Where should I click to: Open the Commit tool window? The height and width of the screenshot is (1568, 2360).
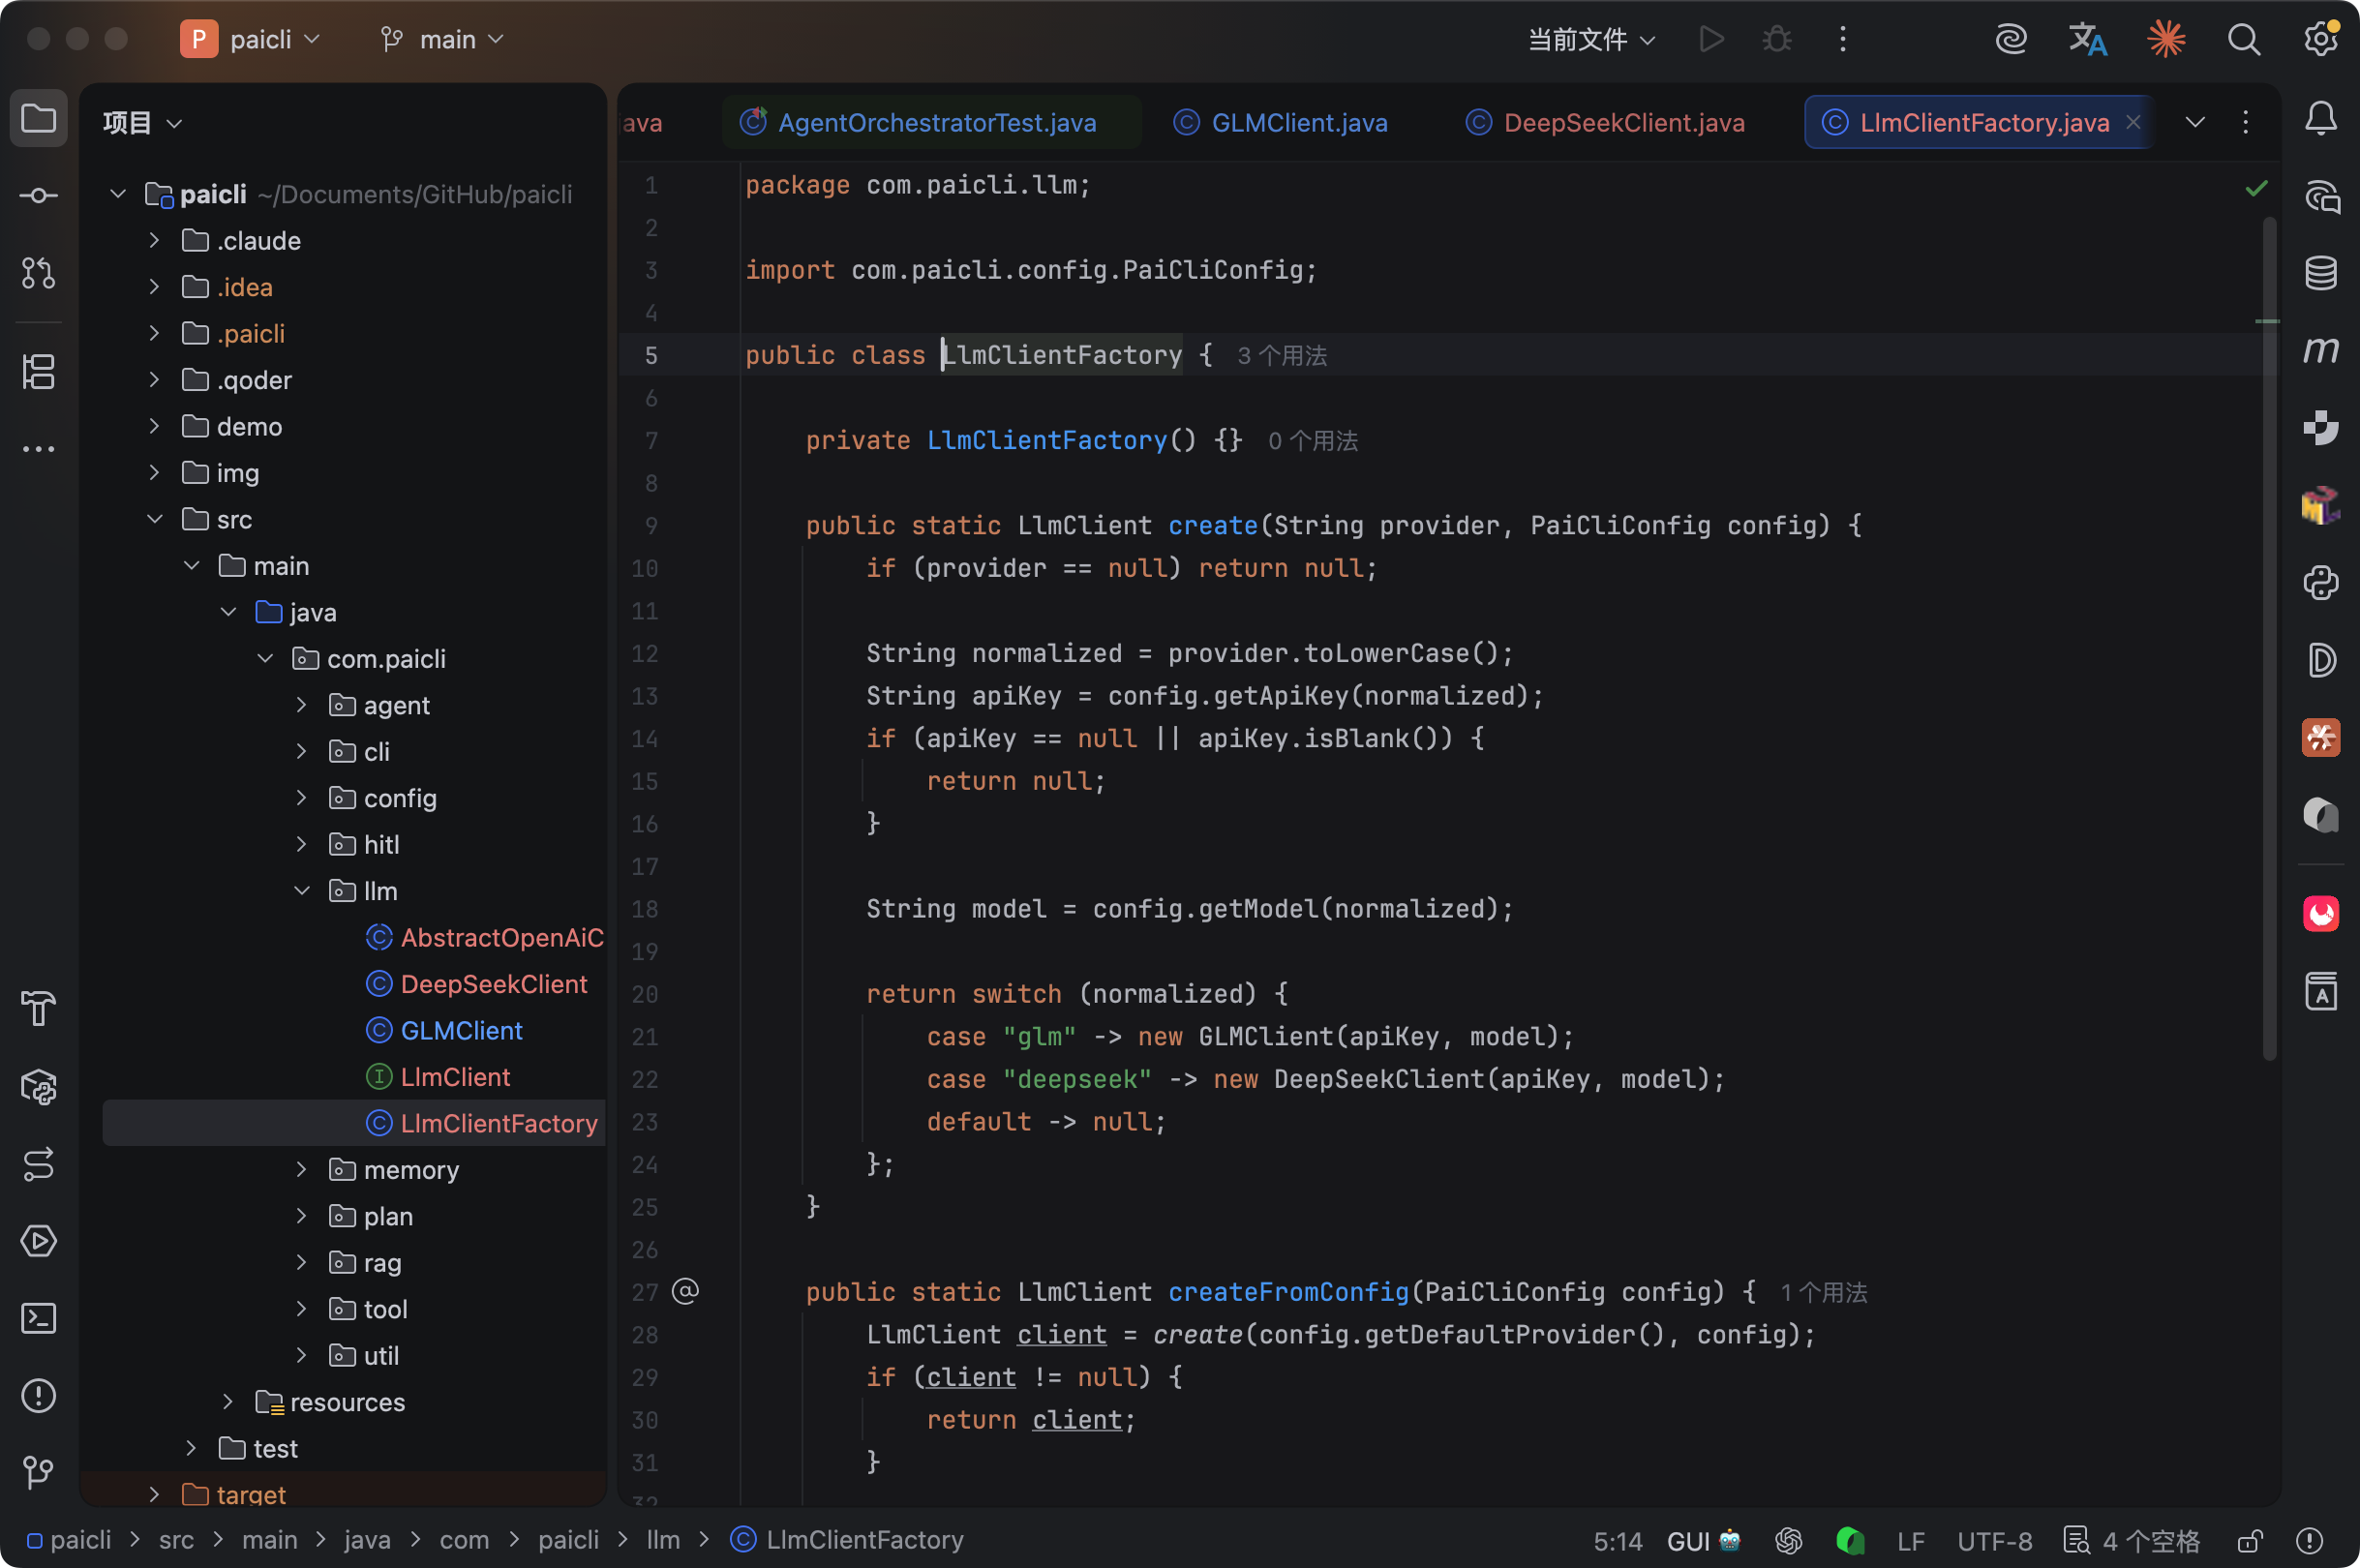pyautogui.click(x=38, y=196)
